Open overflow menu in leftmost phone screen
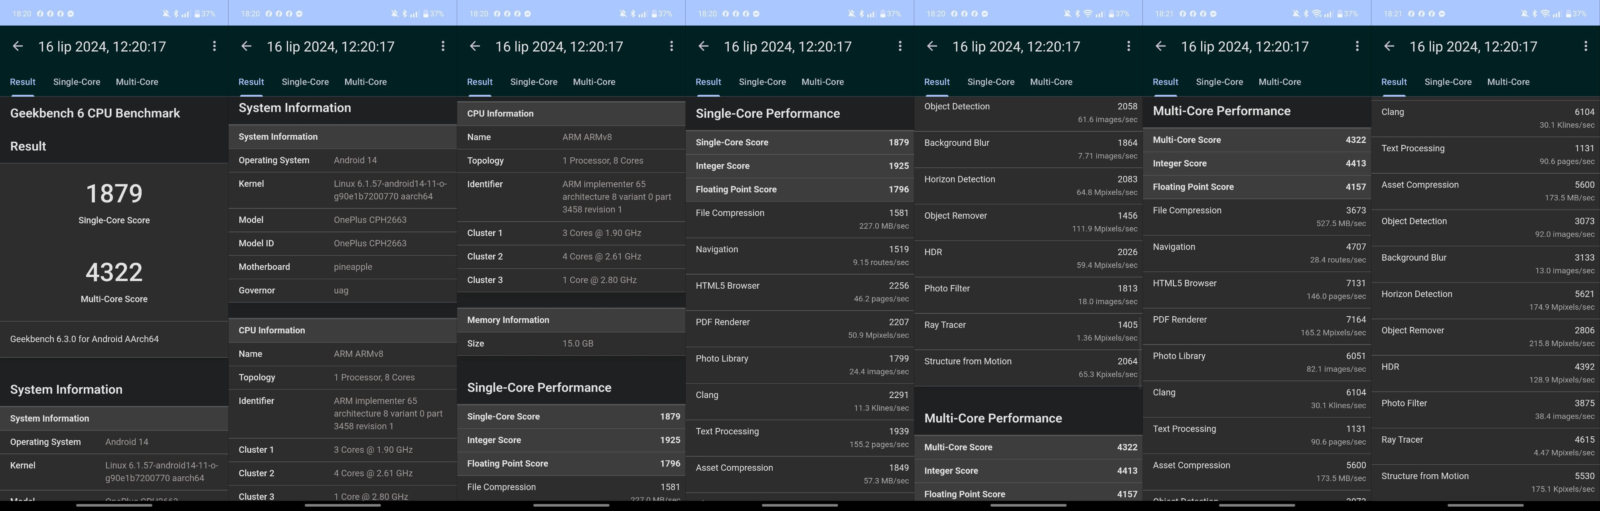Viewport: 1600px width, 511px height. pos(214,46)
